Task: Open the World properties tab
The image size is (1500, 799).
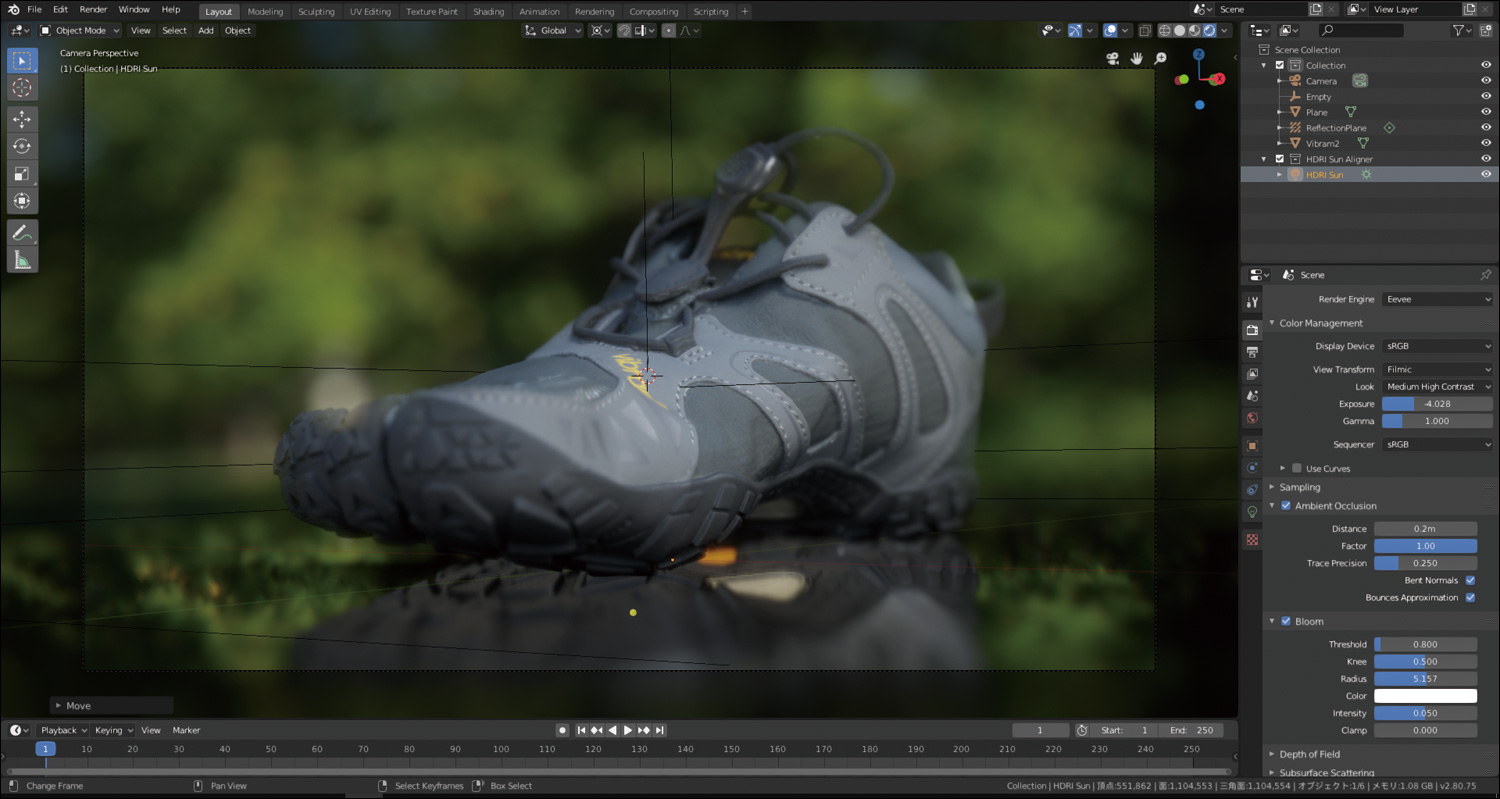Action: click(1252, 418)
